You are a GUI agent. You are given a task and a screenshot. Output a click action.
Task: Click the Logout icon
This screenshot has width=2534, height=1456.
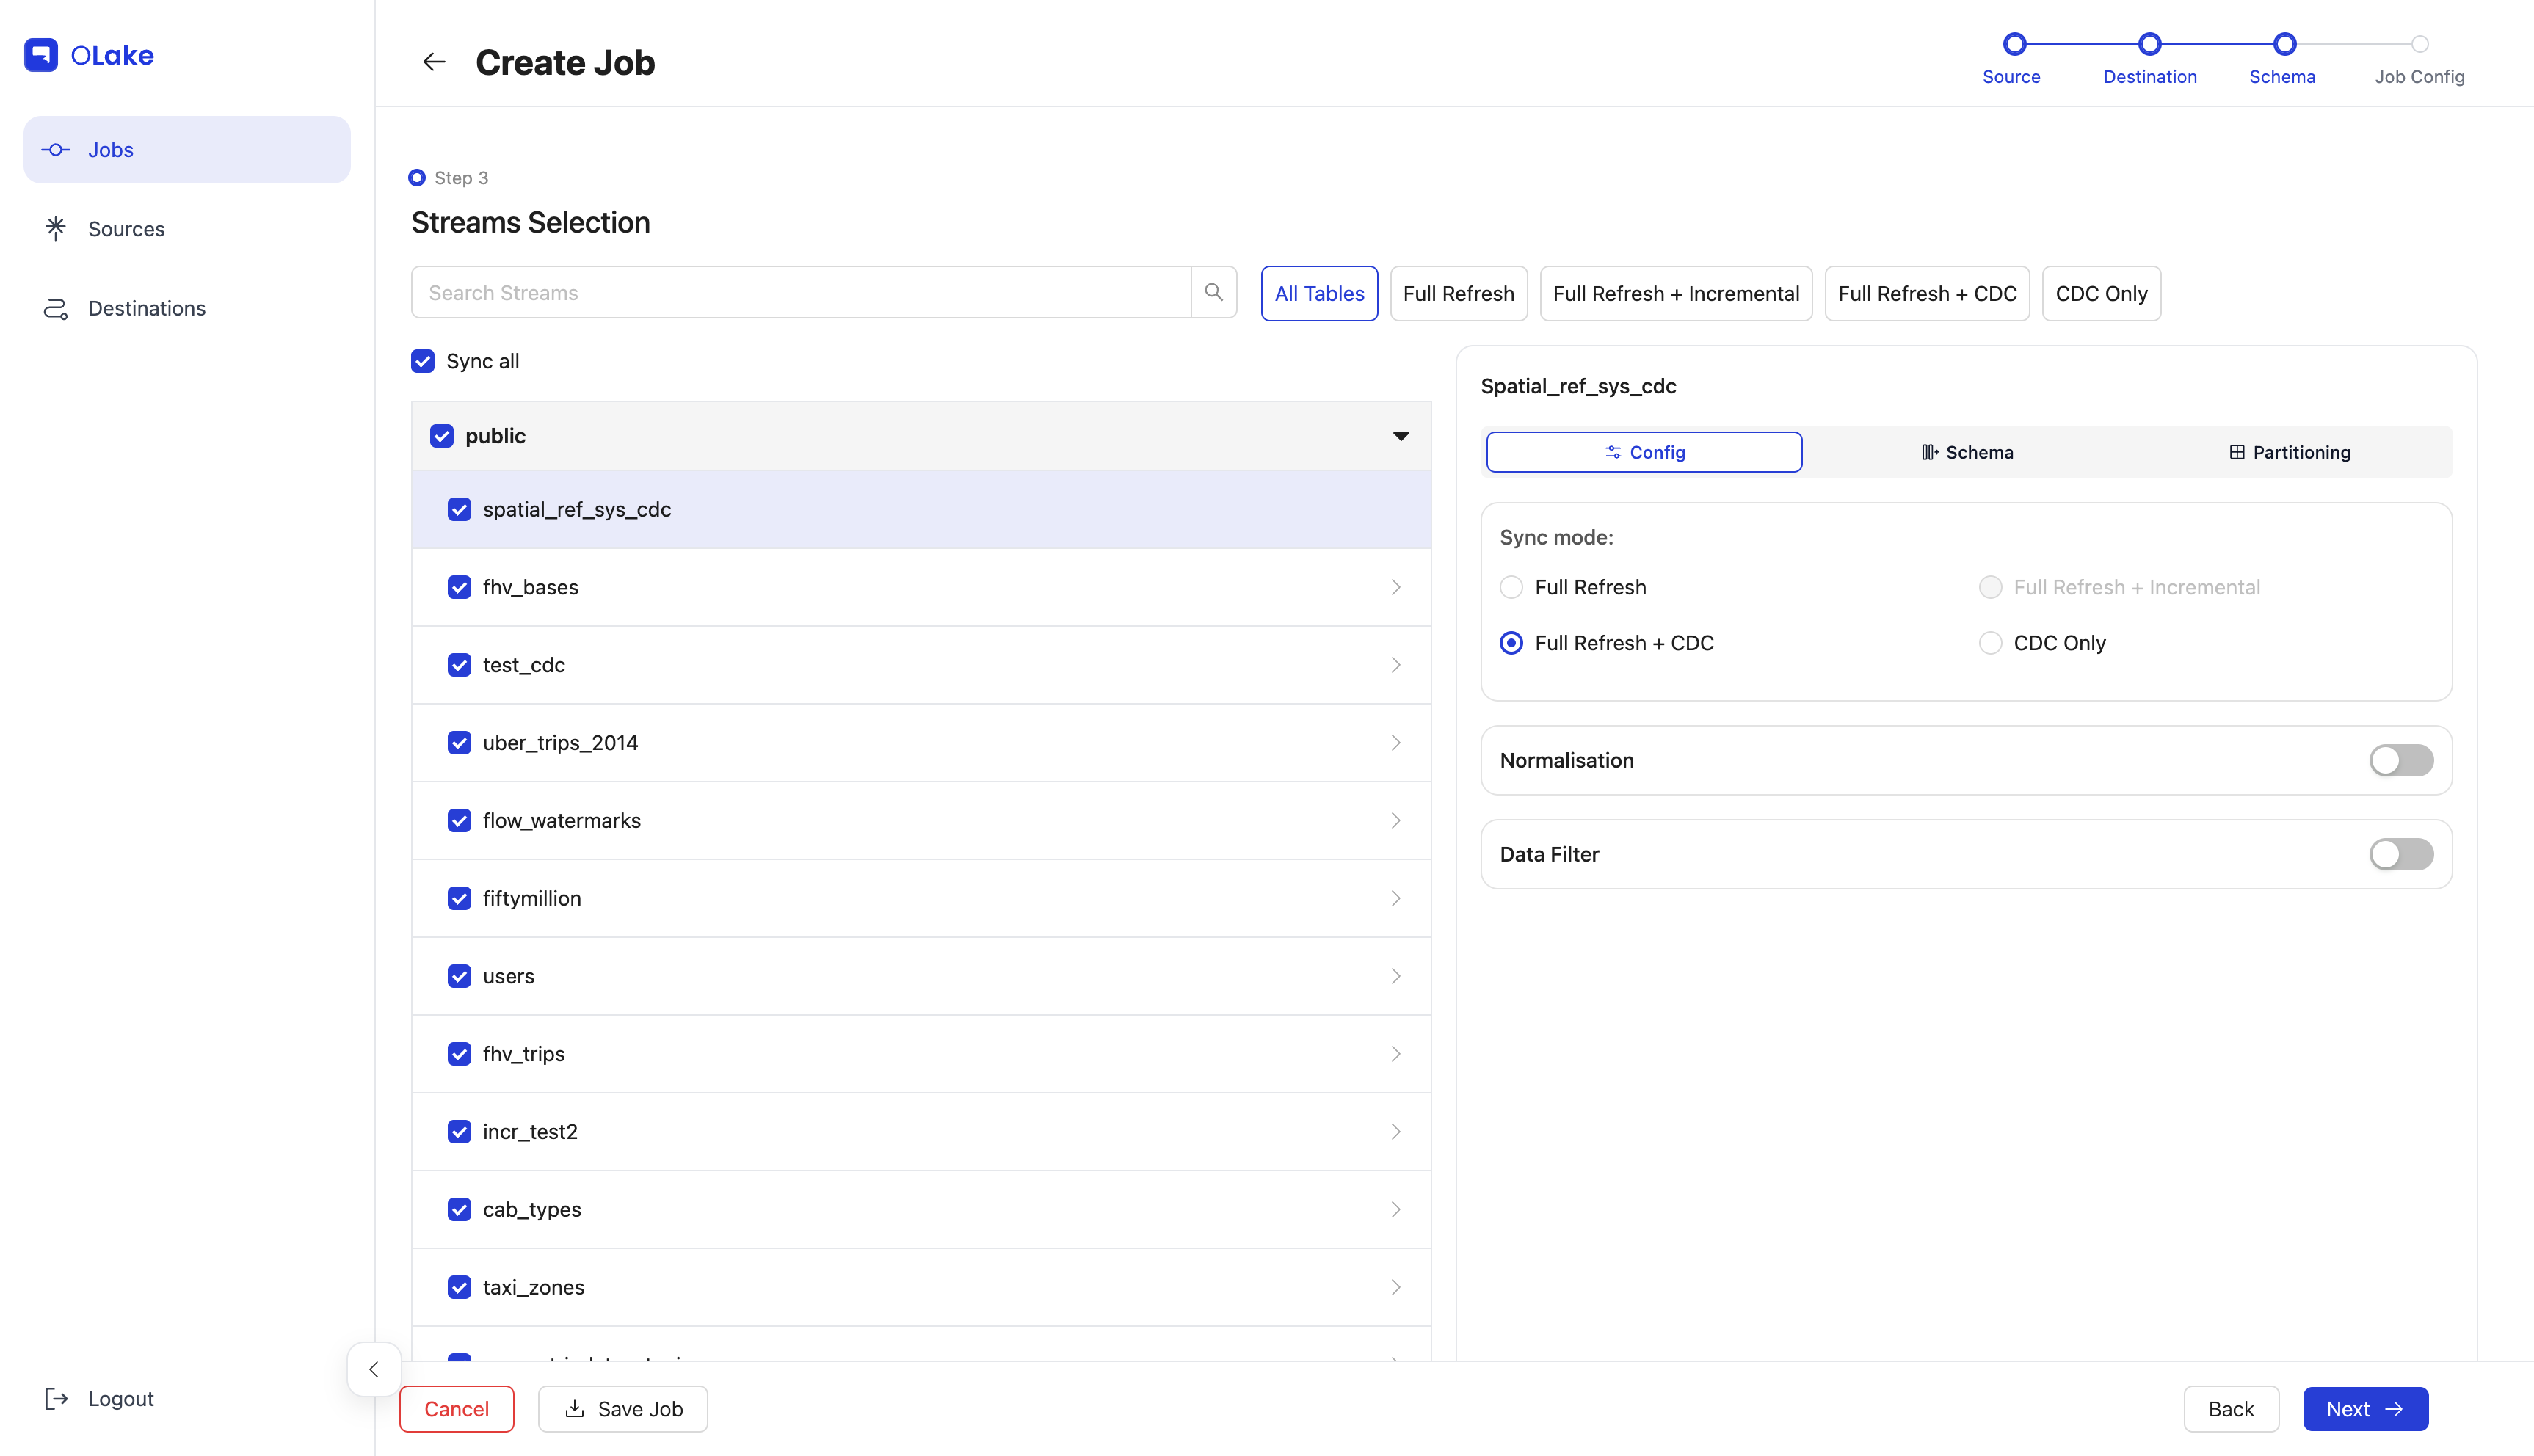tap(56, 1398)
